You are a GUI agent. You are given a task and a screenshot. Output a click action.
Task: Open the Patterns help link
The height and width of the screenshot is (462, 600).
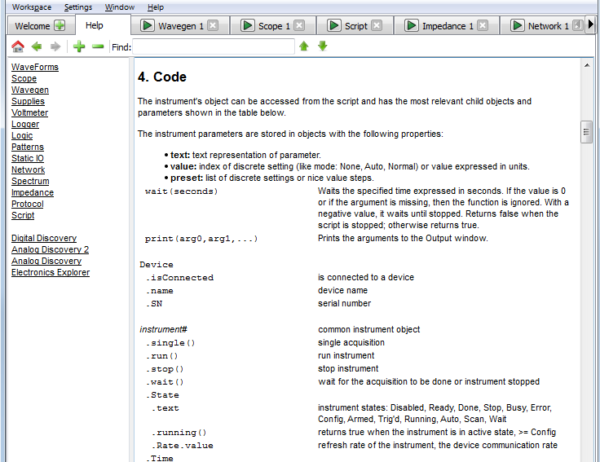28,147
